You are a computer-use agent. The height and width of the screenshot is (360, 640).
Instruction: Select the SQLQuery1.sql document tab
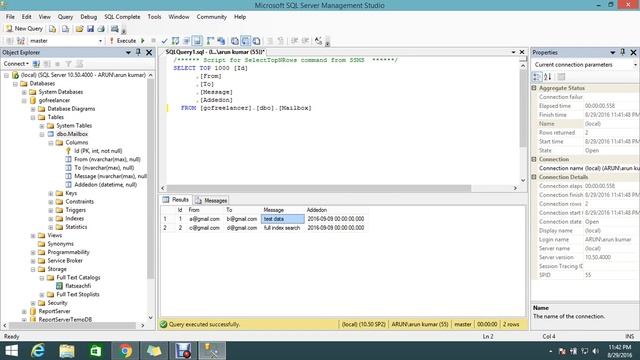pyautogui.click(x=215, y=52)
